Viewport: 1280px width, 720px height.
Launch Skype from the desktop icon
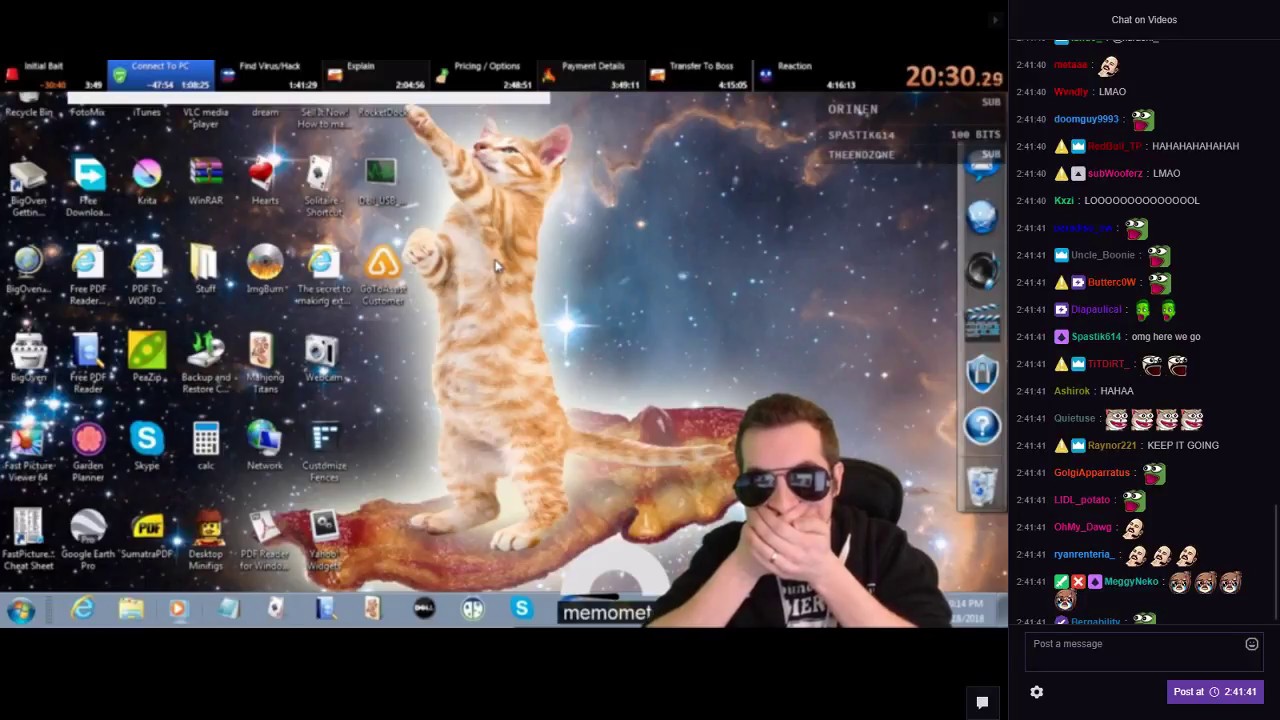pos(146,446)
